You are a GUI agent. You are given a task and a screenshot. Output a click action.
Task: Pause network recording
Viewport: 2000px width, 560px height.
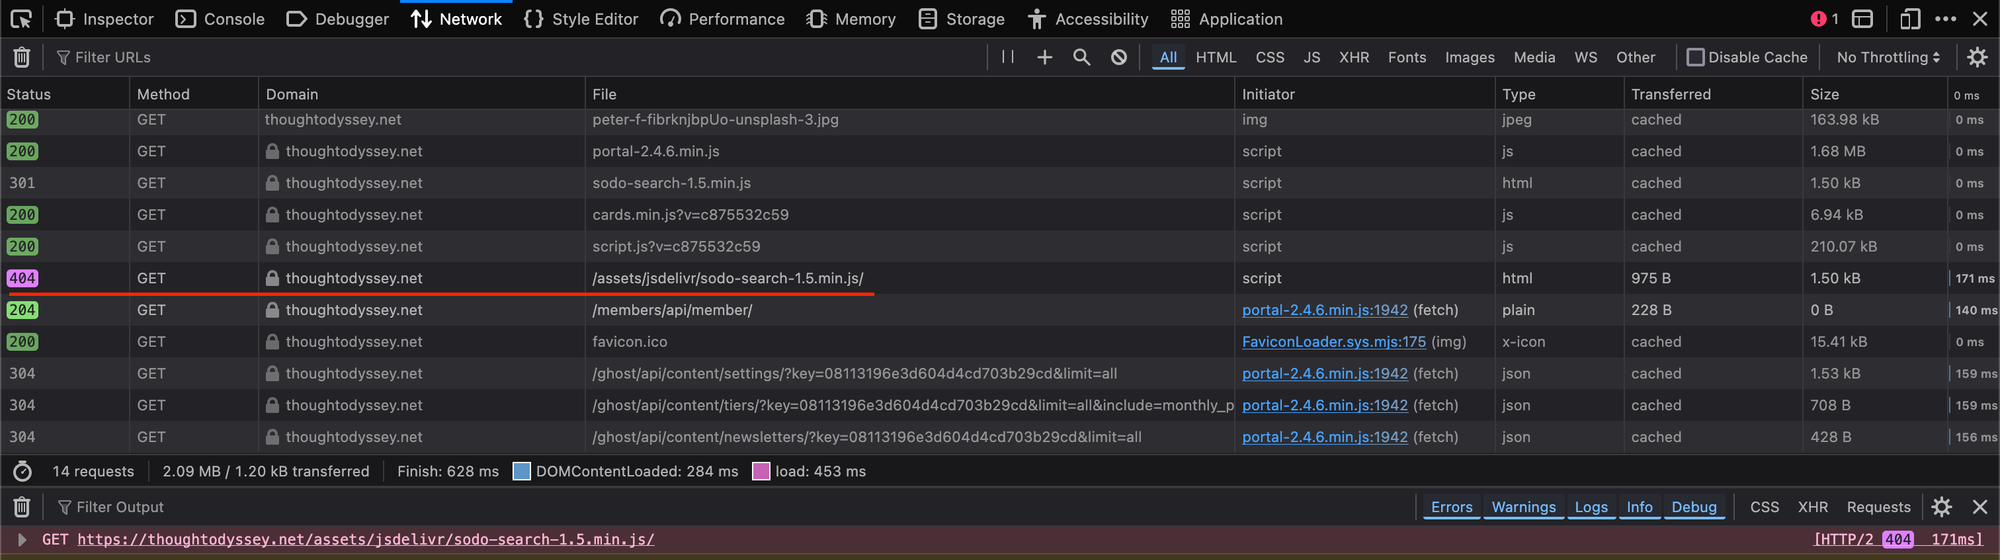tap(1008, 57)
